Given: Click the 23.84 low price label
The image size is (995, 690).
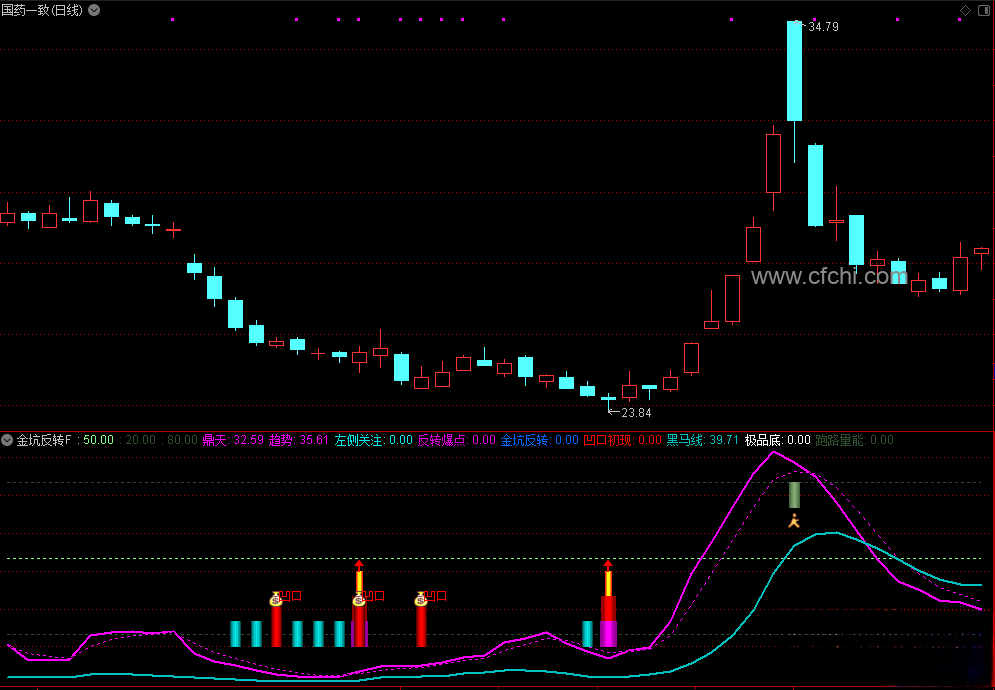Looking at the screenshot, I should (x=636, y=413).
